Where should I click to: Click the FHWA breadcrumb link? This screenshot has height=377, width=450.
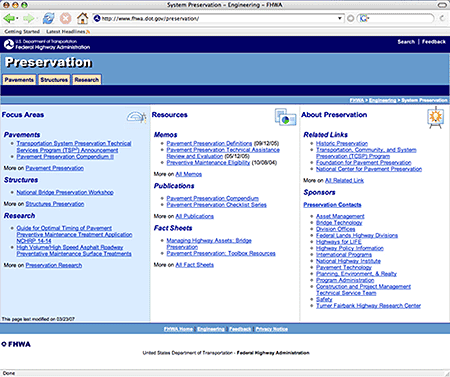click(356, 100)
